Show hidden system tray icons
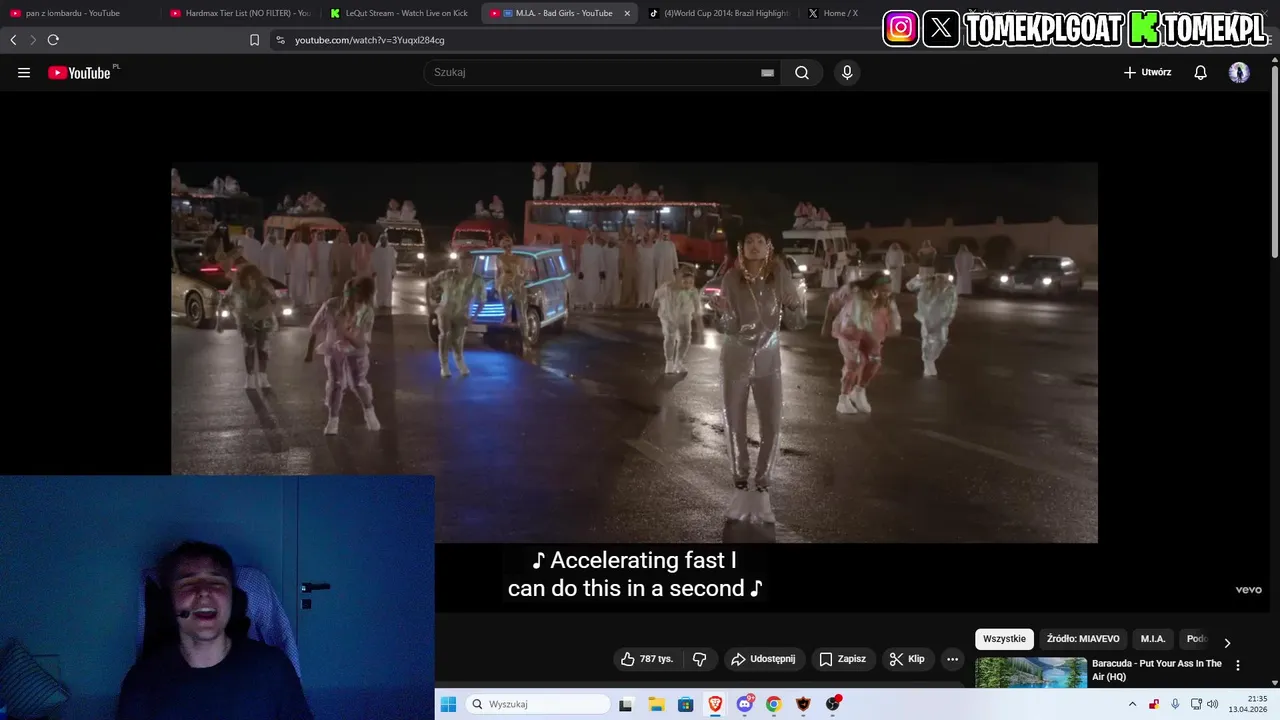Screen dimensions: 1280x720 (1132, 704)
